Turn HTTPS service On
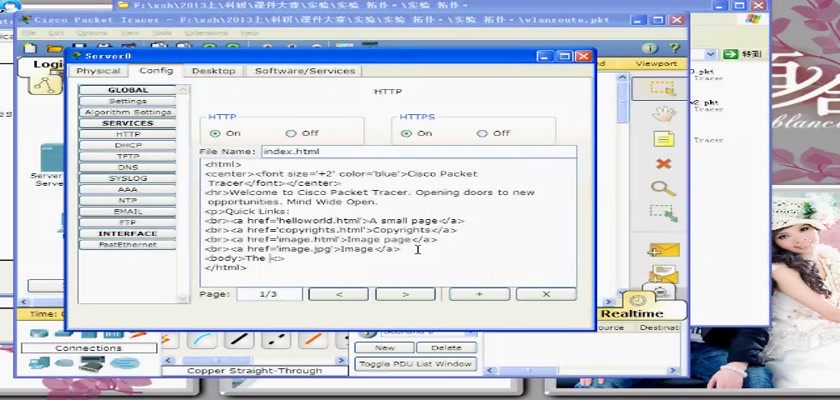 coord(406,133)
